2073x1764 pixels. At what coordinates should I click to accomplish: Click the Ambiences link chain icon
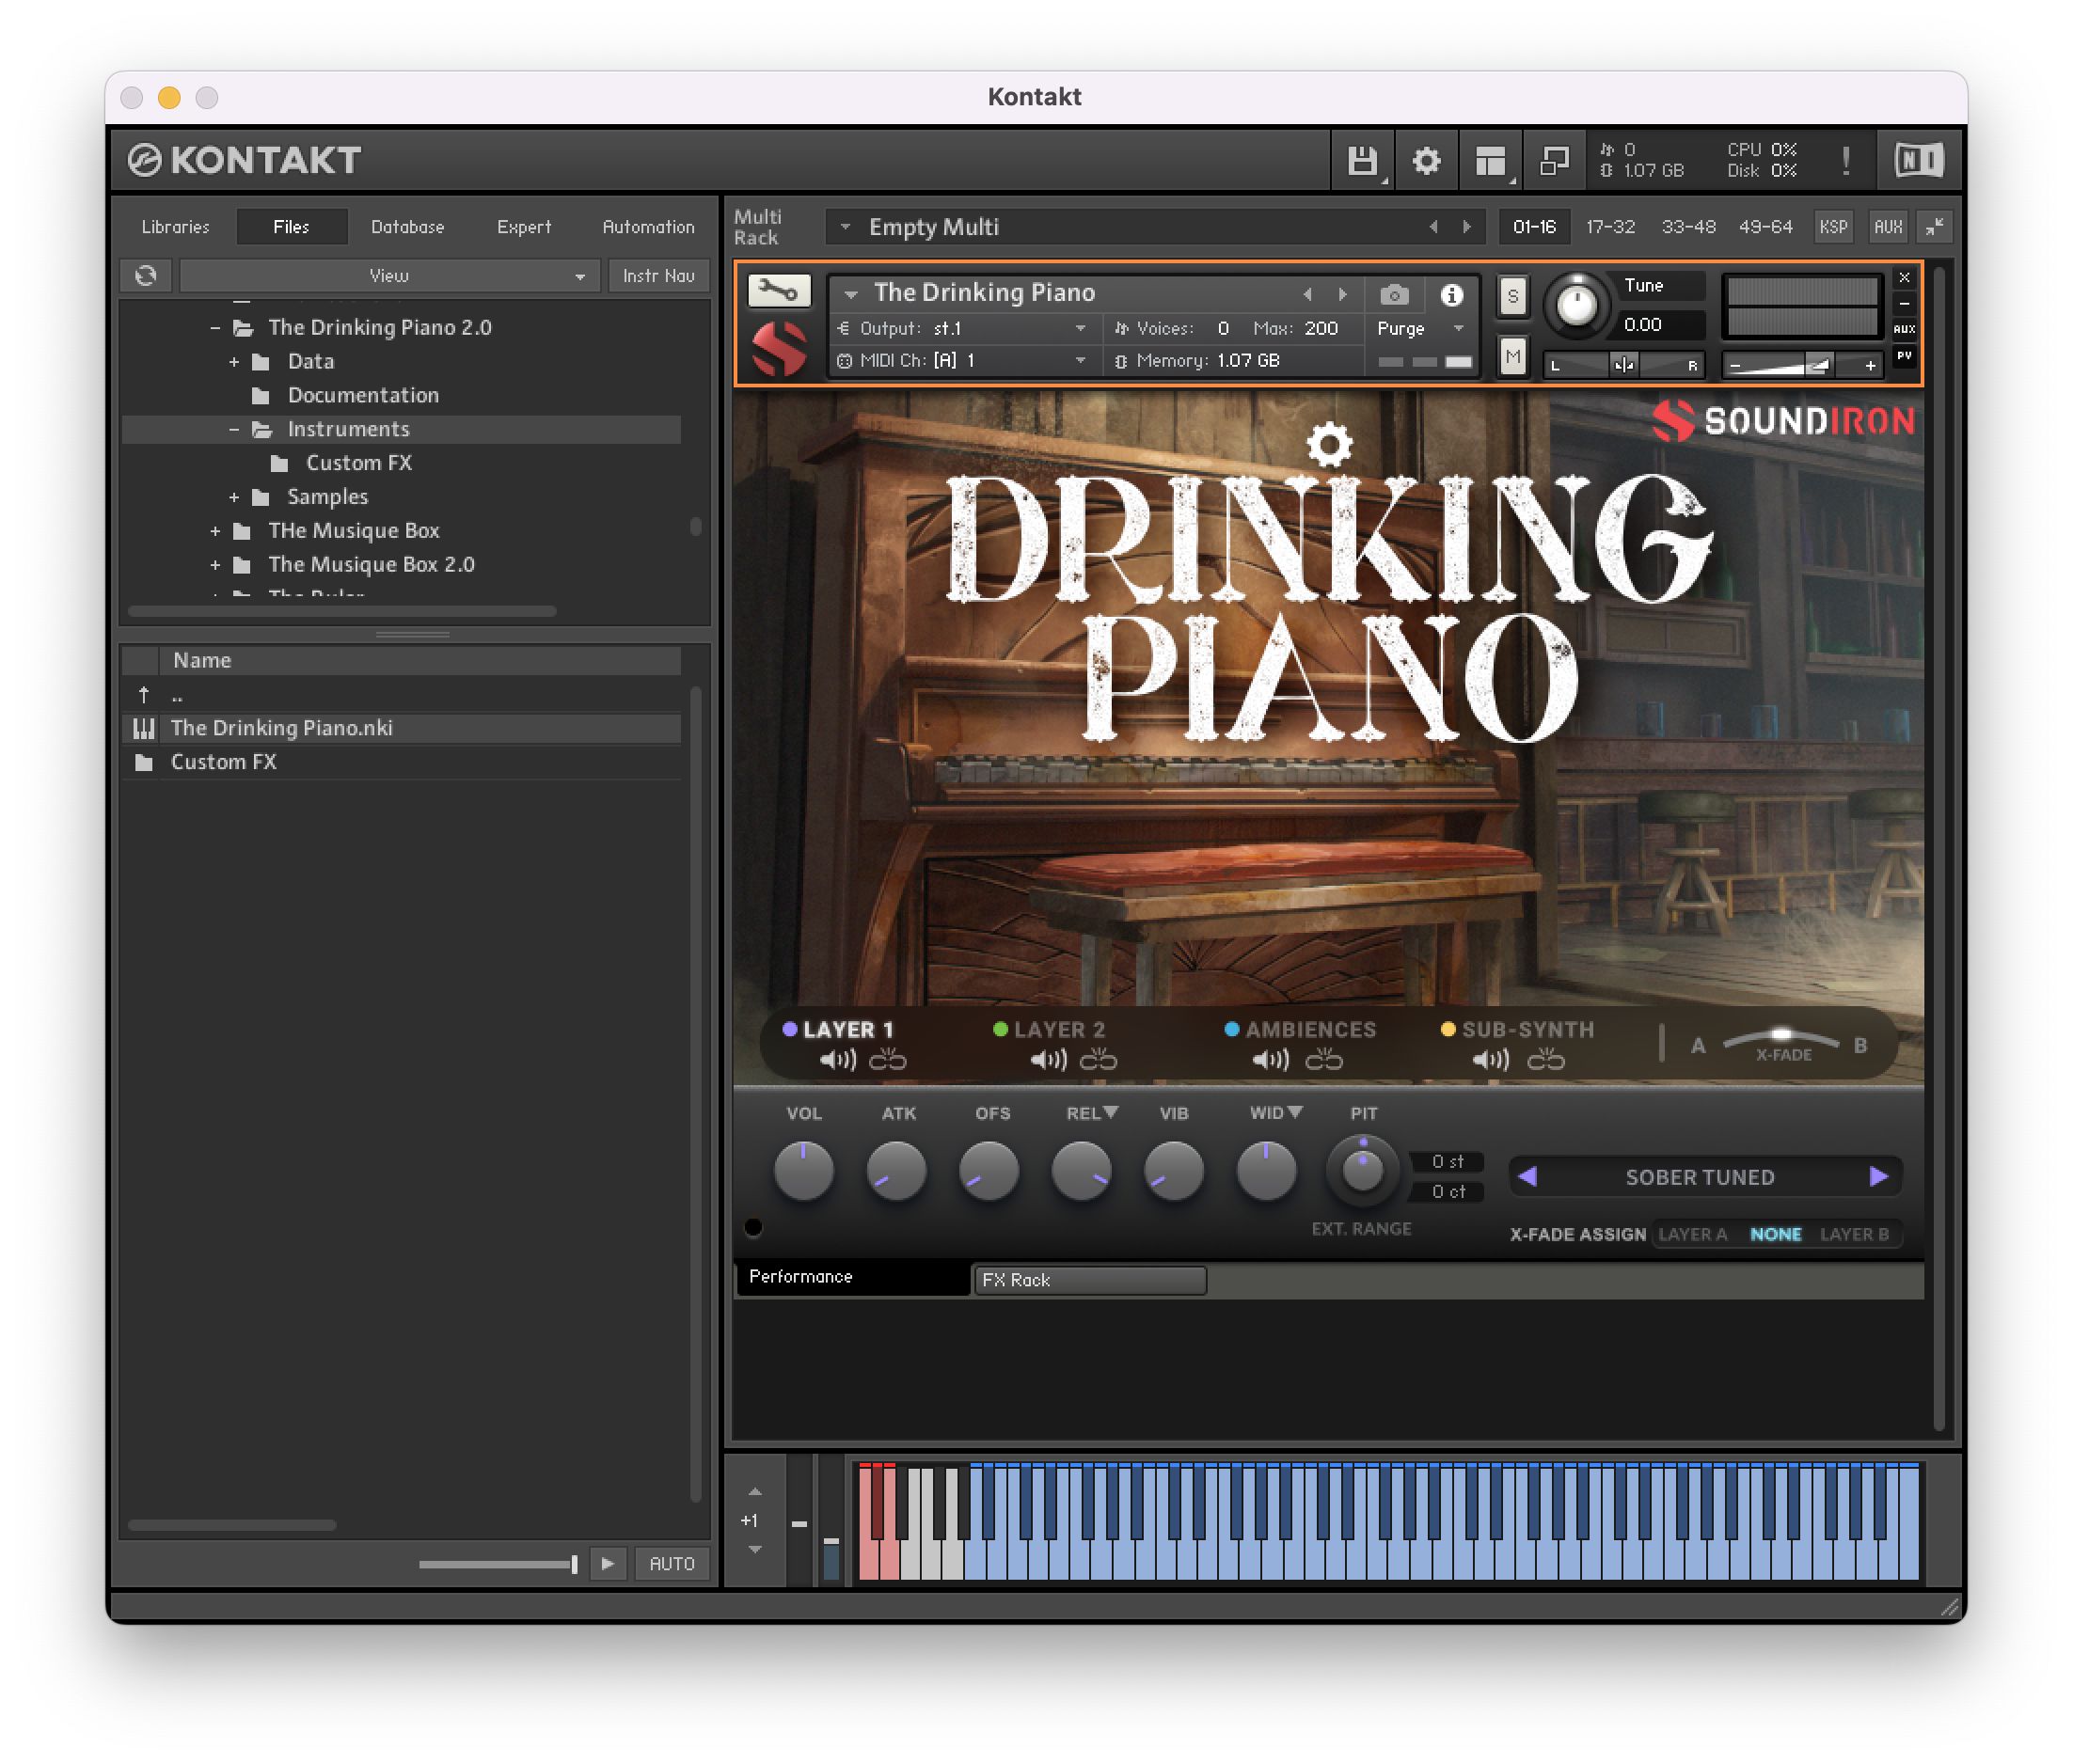coord(1324,1060)
